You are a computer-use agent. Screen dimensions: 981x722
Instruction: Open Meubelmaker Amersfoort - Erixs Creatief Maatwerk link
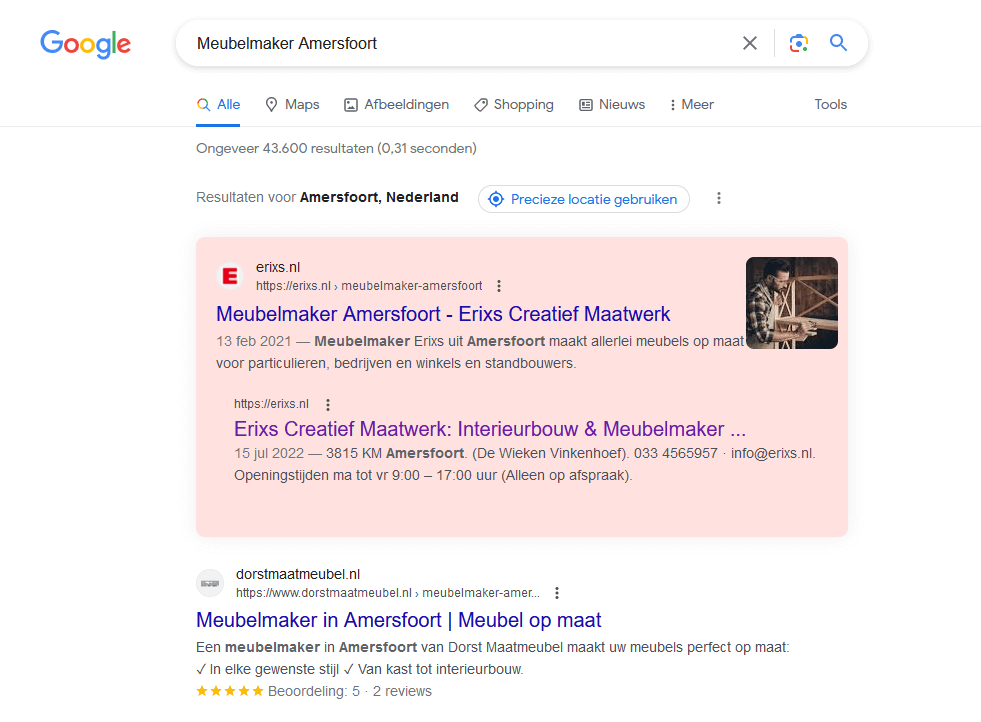443,314
